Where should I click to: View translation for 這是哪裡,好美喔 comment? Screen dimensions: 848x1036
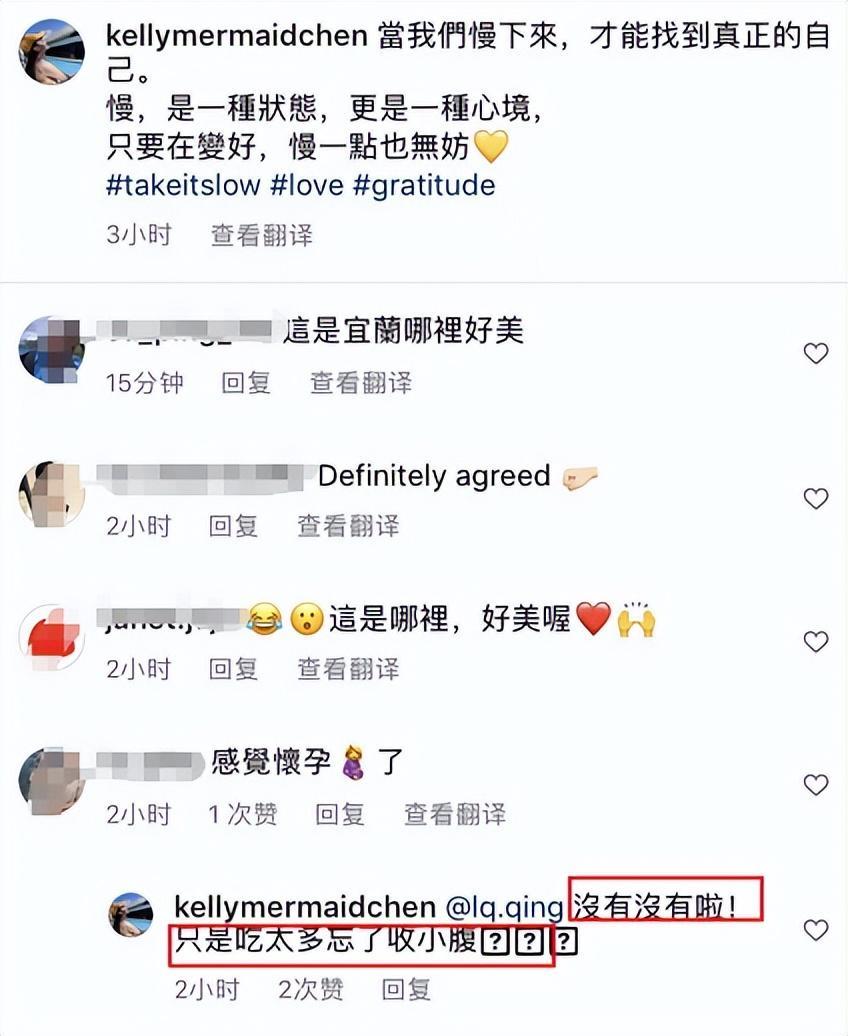(x=348, y=669)
